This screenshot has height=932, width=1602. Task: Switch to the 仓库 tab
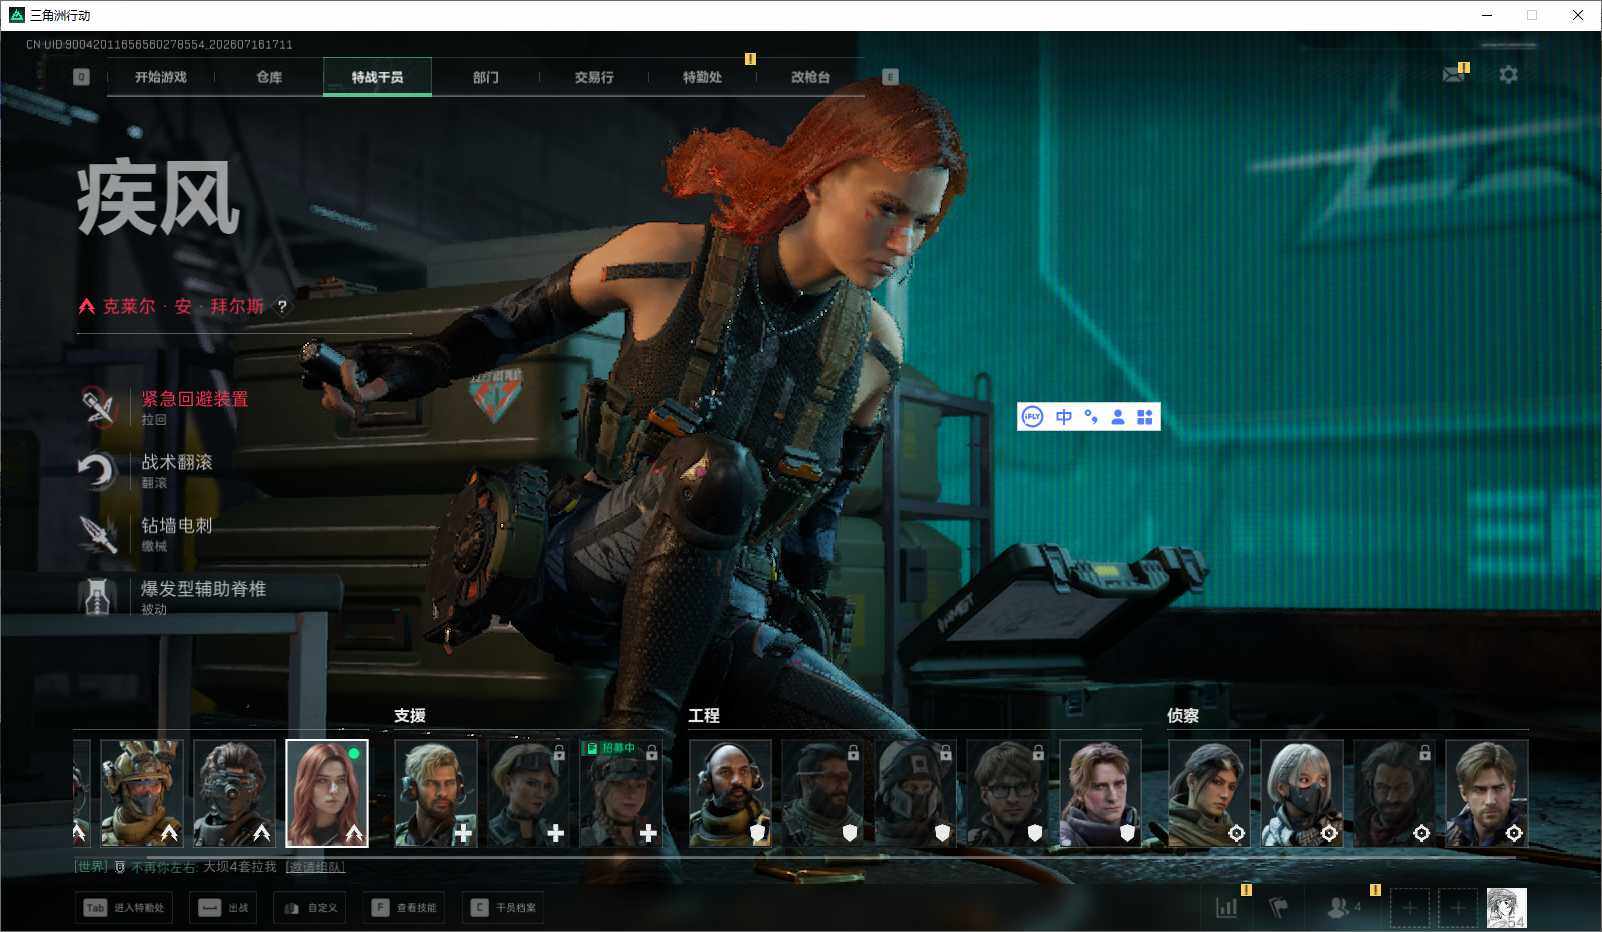(269, 77)
